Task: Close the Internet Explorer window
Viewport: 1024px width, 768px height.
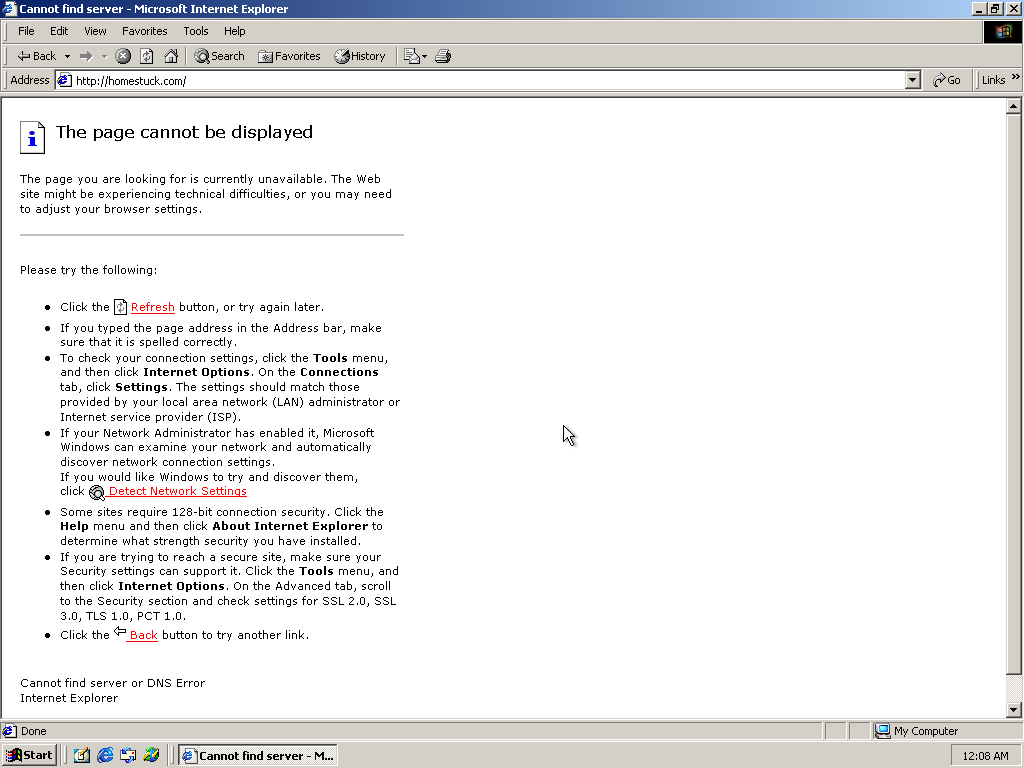Action: click(x=1013, y=8)
